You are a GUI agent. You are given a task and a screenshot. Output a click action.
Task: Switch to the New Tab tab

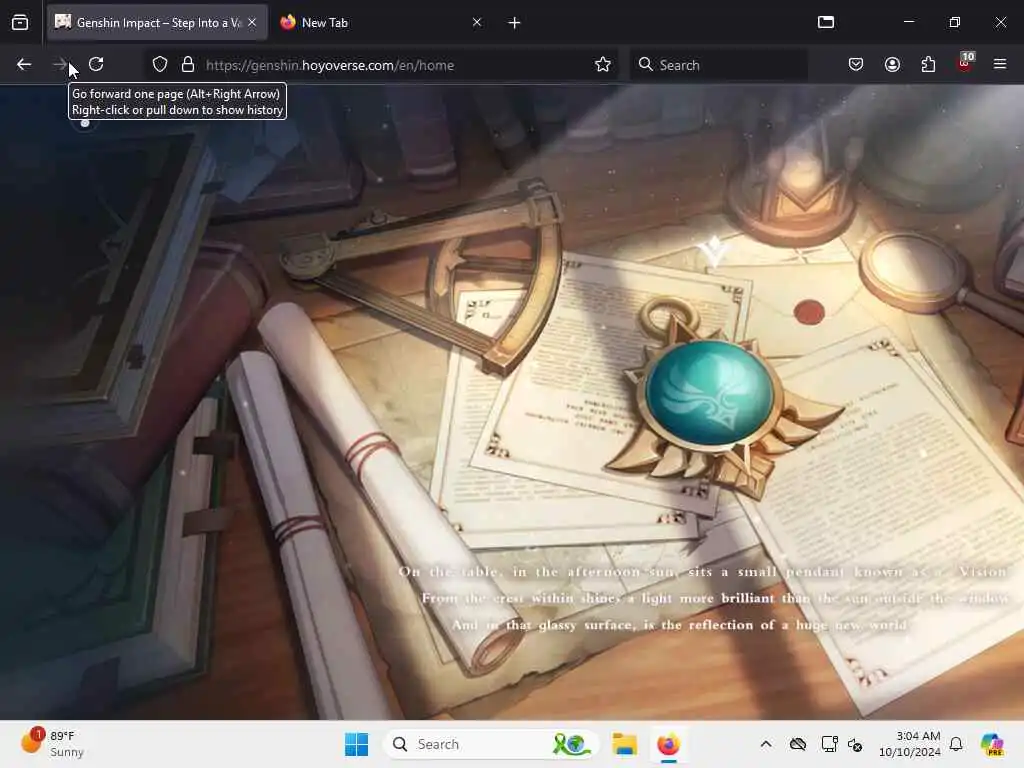381,23
